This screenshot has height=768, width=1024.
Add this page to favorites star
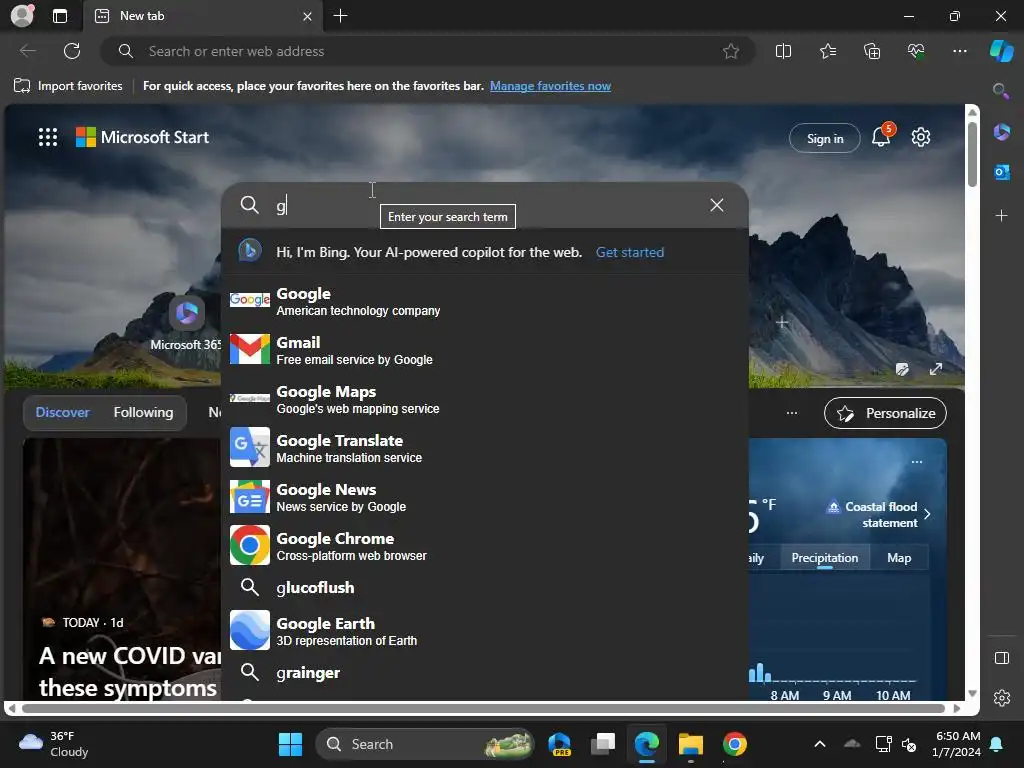[x=731, y=51]
